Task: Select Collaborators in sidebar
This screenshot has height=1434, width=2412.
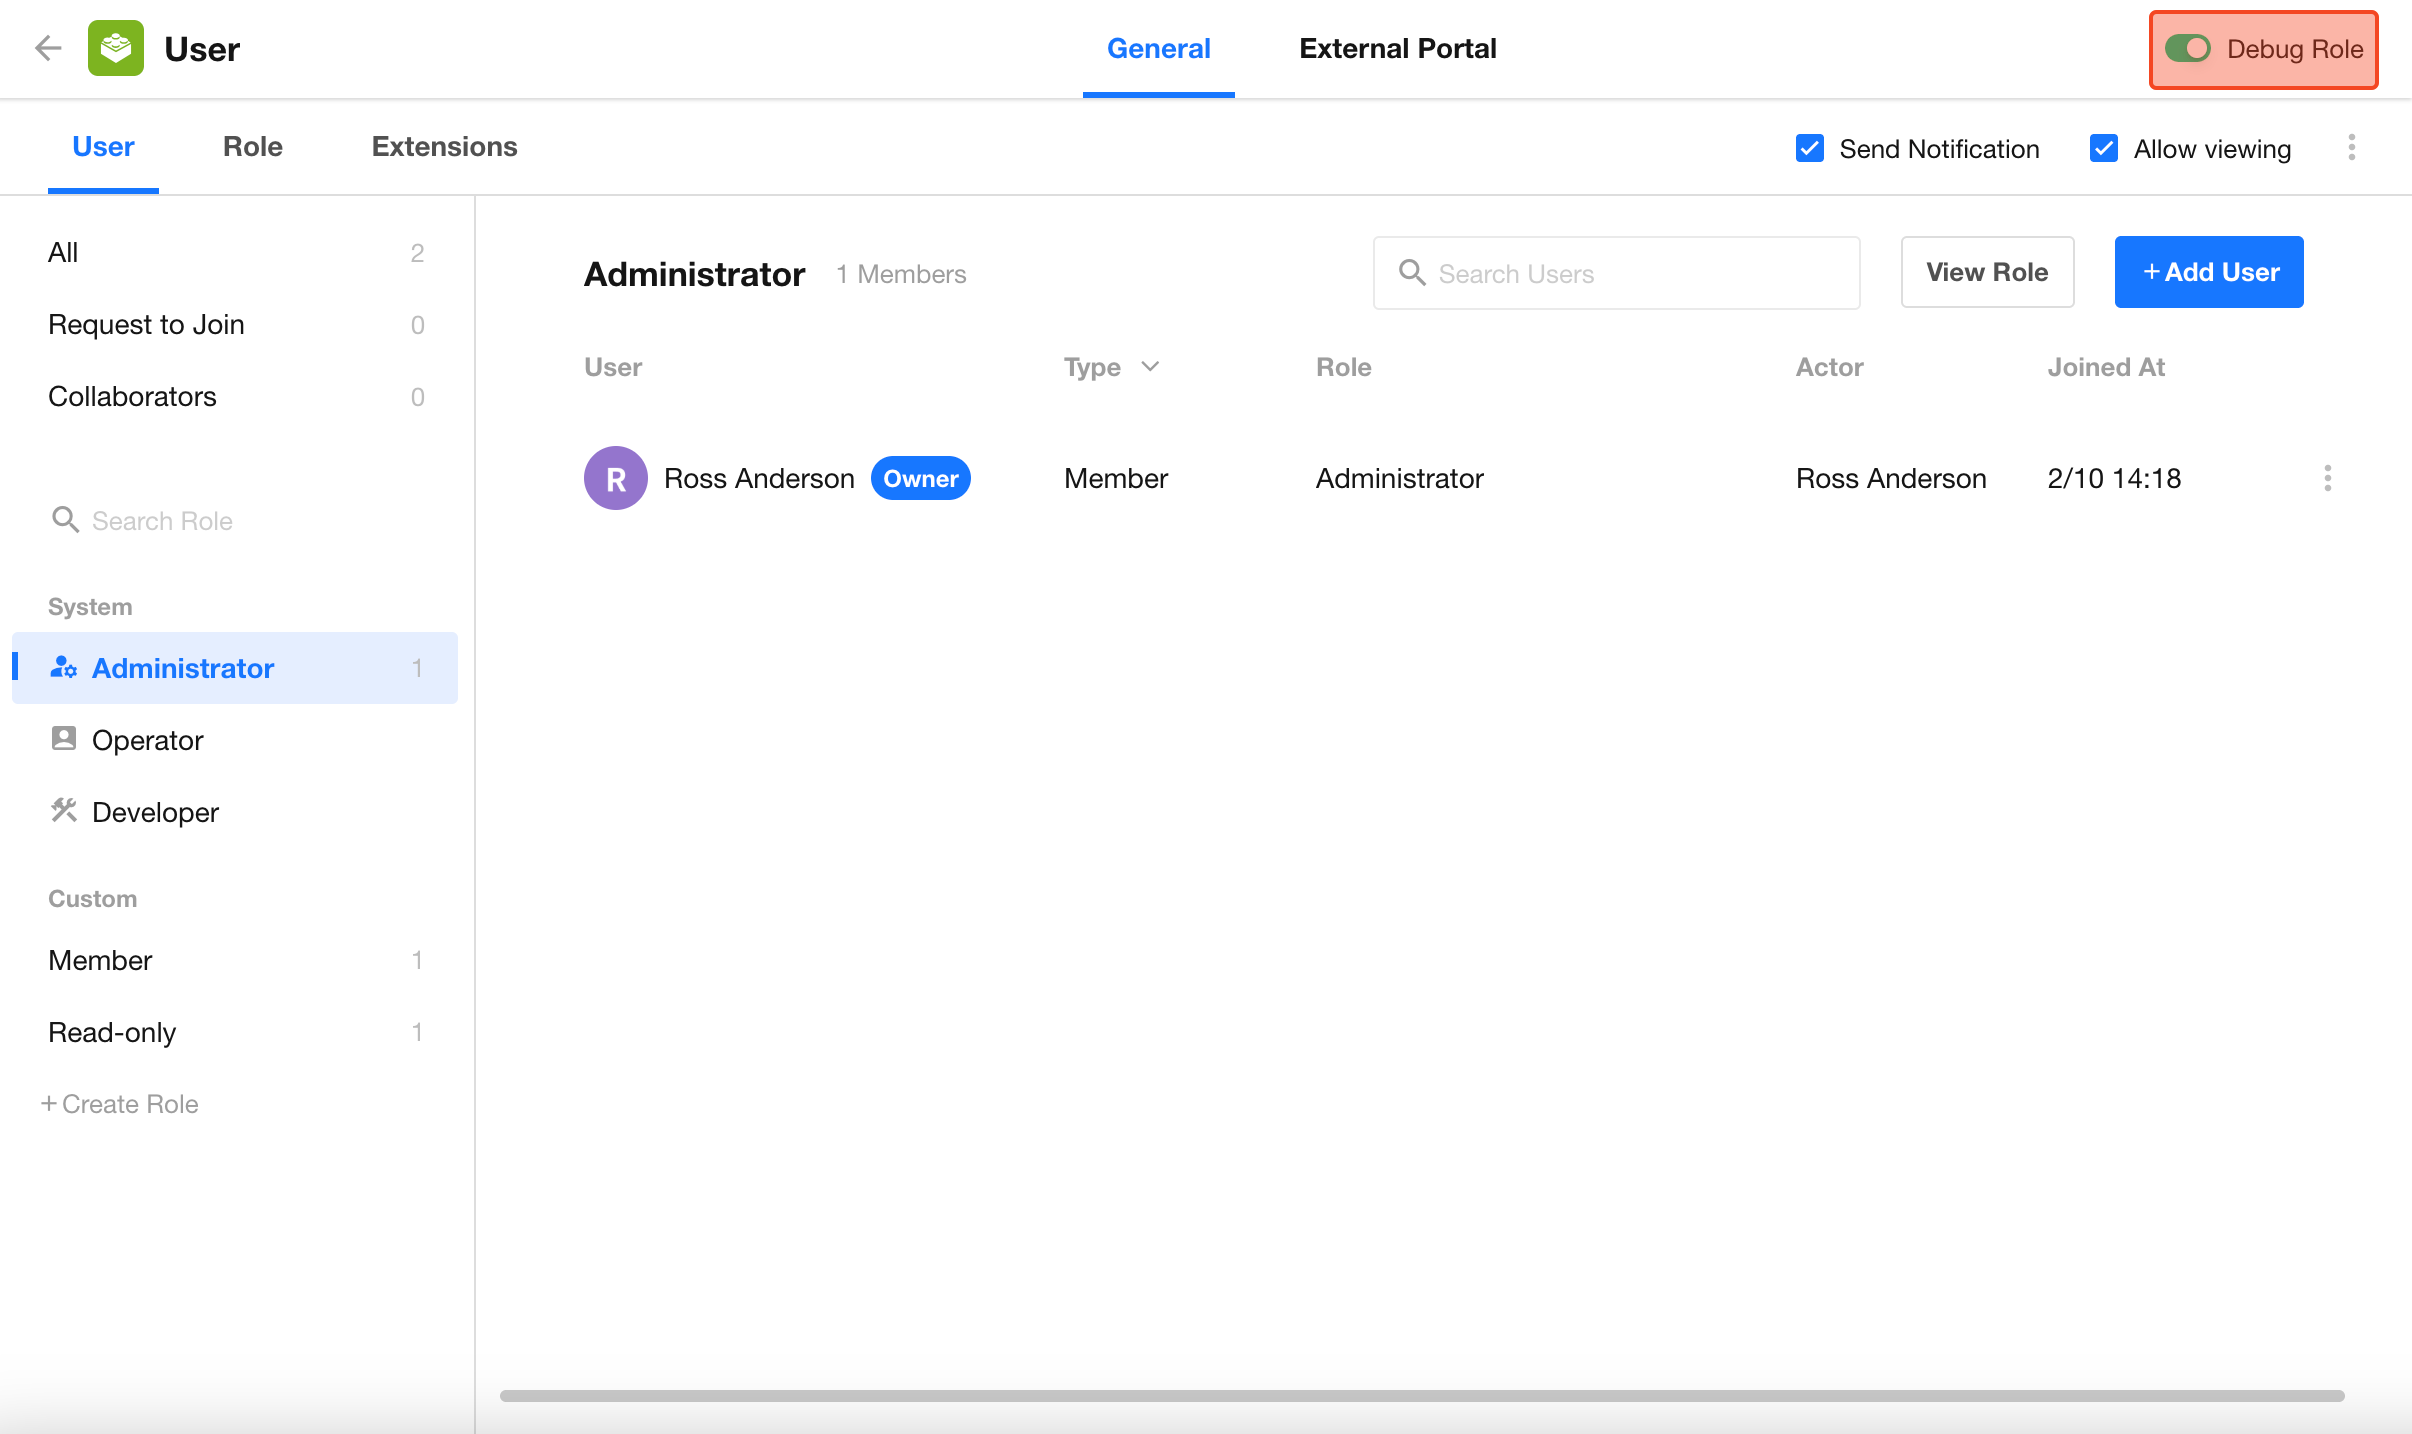Action: (236, 397)
